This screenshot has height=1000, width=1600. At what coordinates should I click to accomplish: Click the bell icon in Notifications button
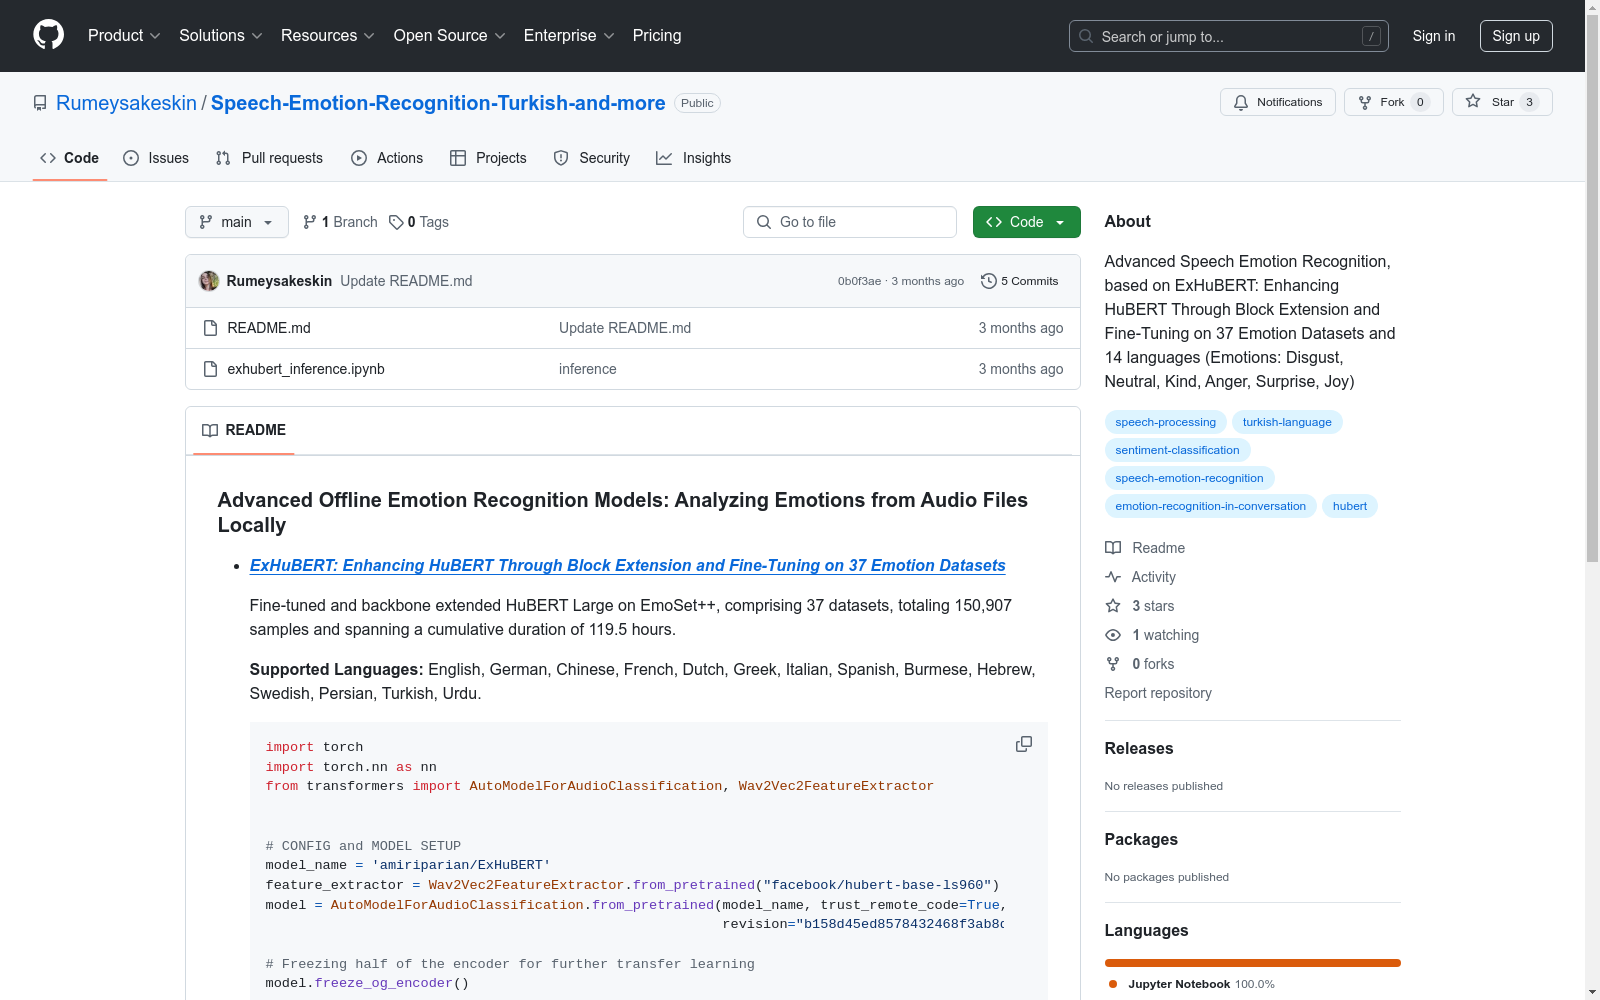tap(1241, 102)
